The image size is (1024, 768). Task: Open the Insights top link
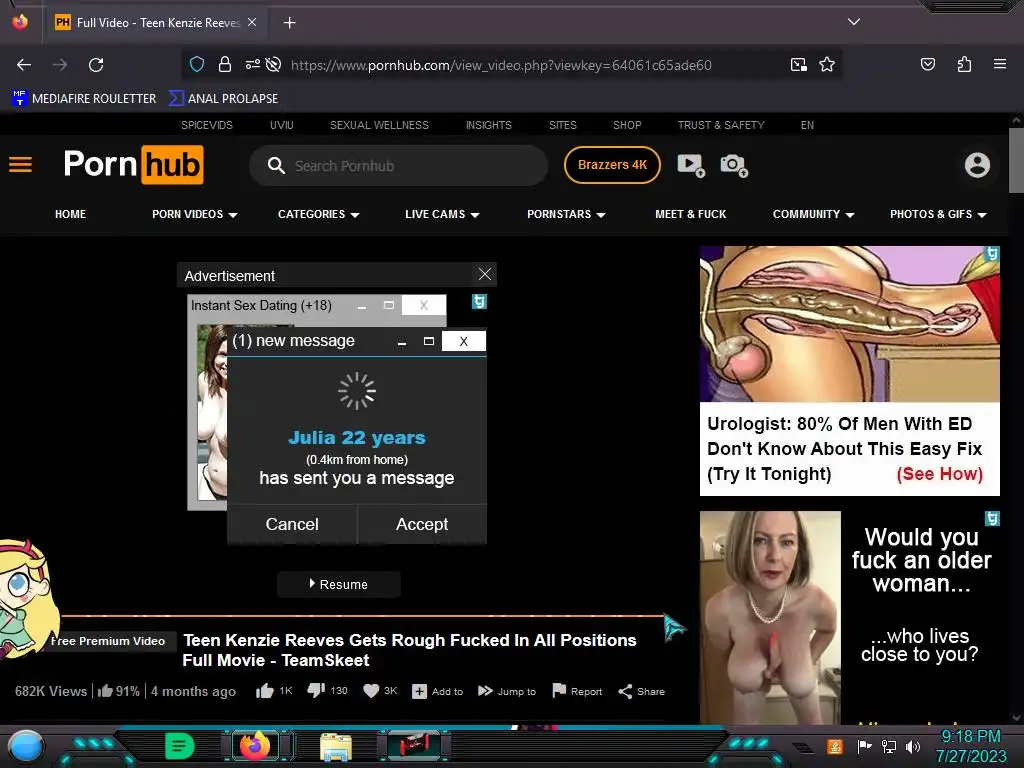tap(488, 125)
